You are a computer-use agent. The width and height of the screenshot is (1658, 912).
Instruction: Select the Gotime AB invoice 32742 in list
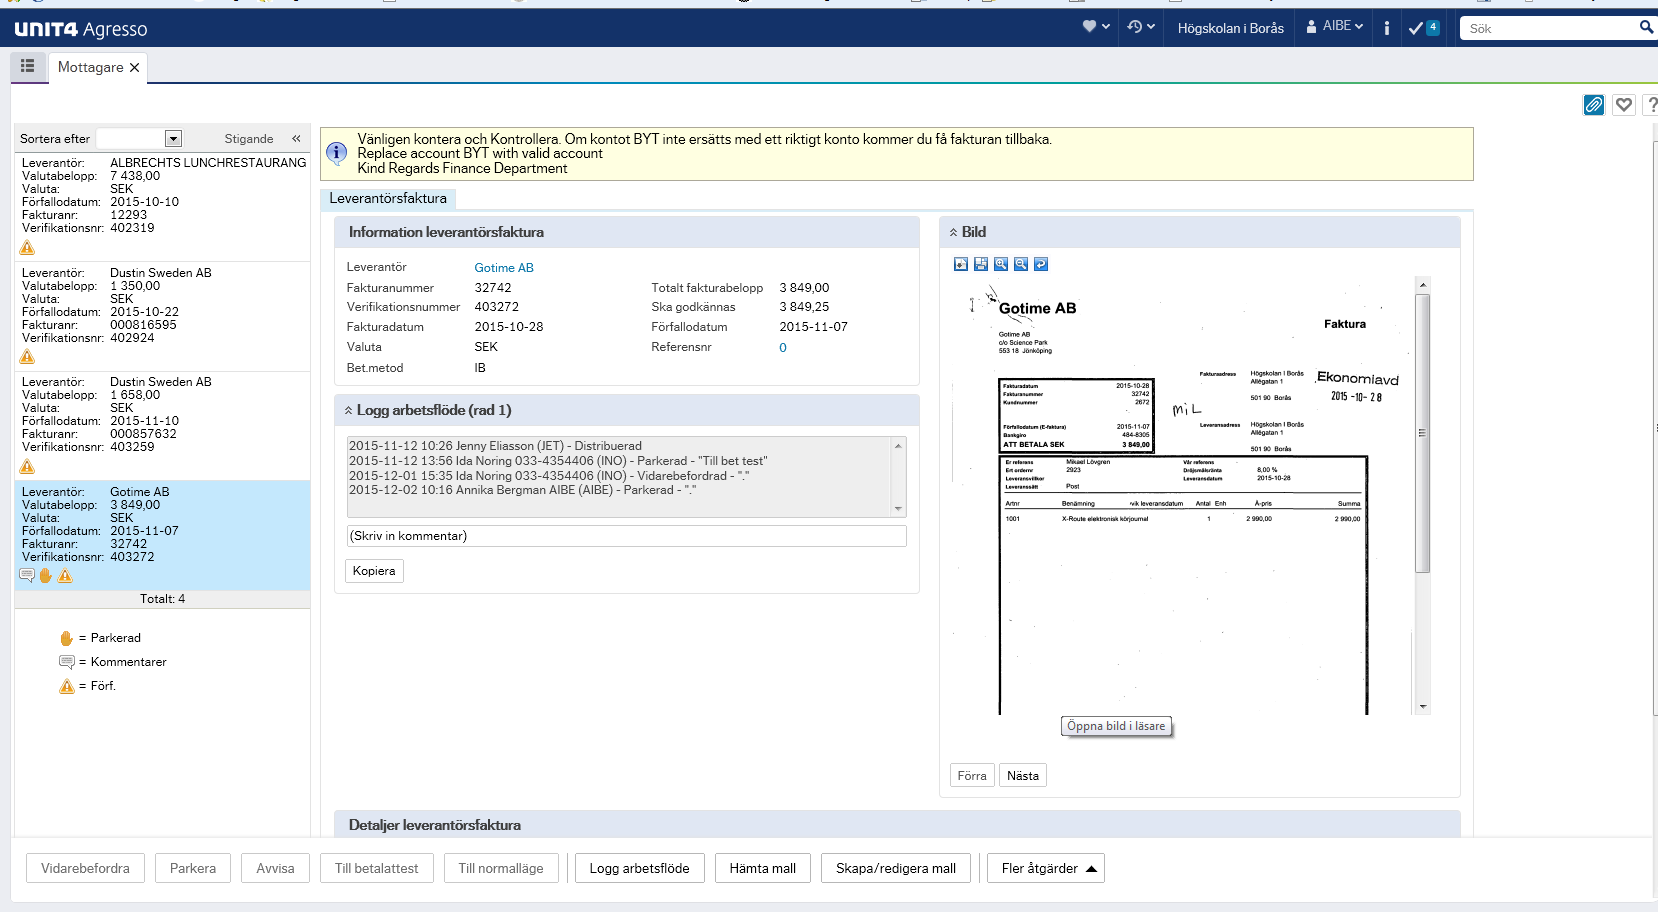pos(162,535)
